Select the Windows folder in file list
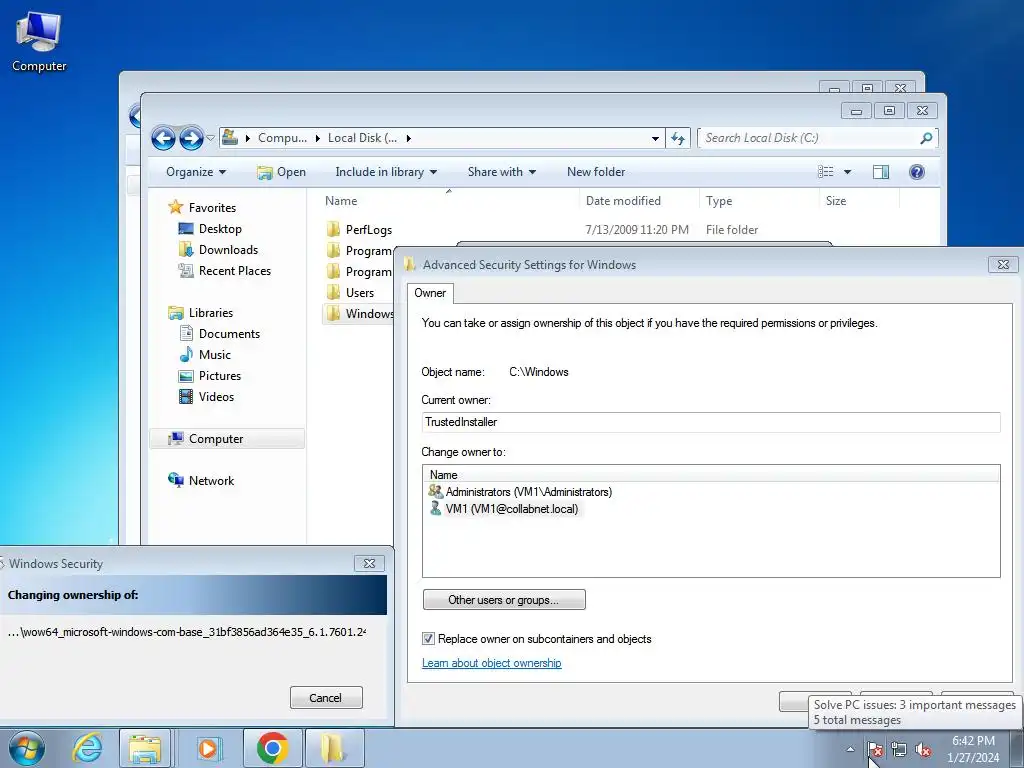The image size is (1024, 768). pos(360,313)
